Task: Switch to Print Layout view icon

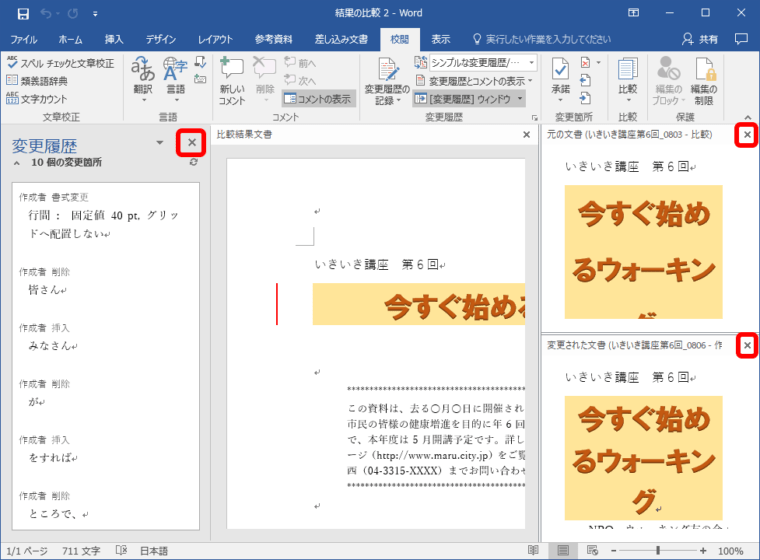Action: [x=563, y=550]
